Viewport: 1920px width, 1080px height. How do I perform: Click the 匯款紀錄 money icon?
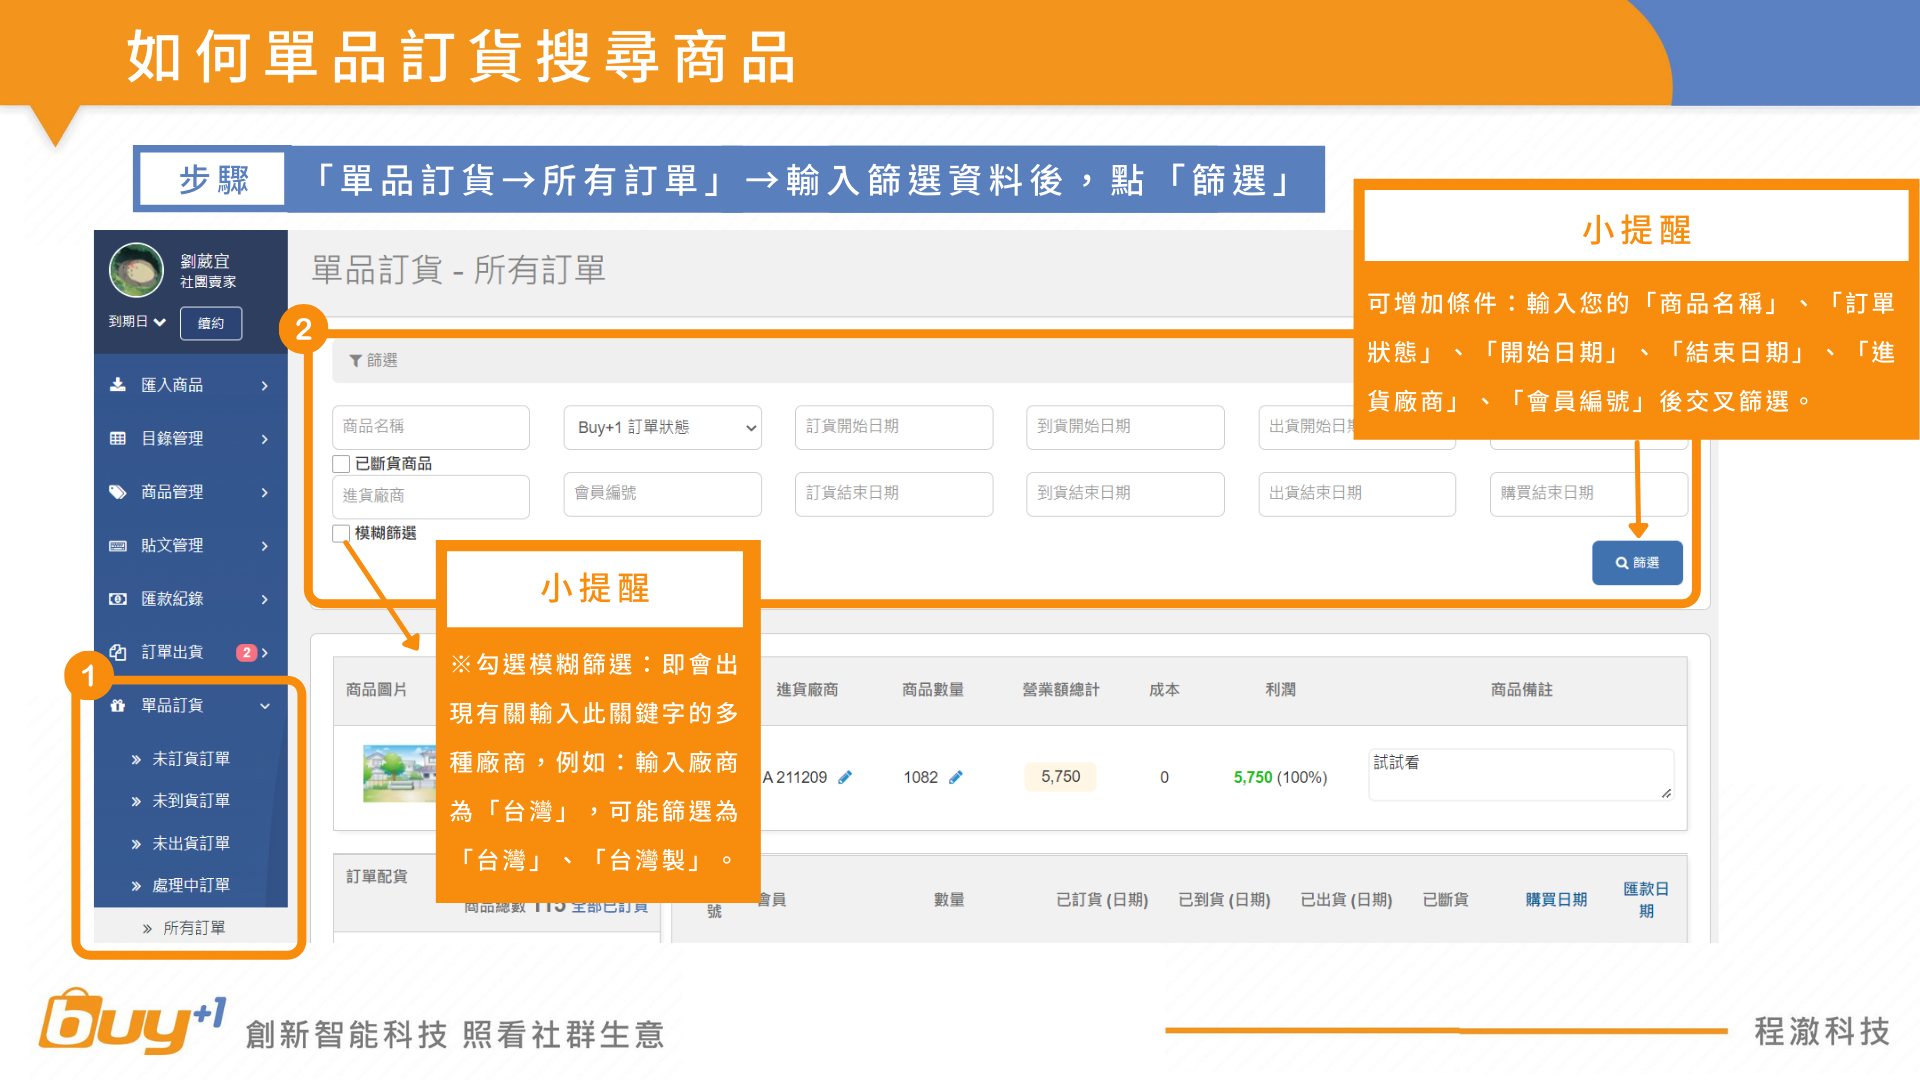click(118, 599)
